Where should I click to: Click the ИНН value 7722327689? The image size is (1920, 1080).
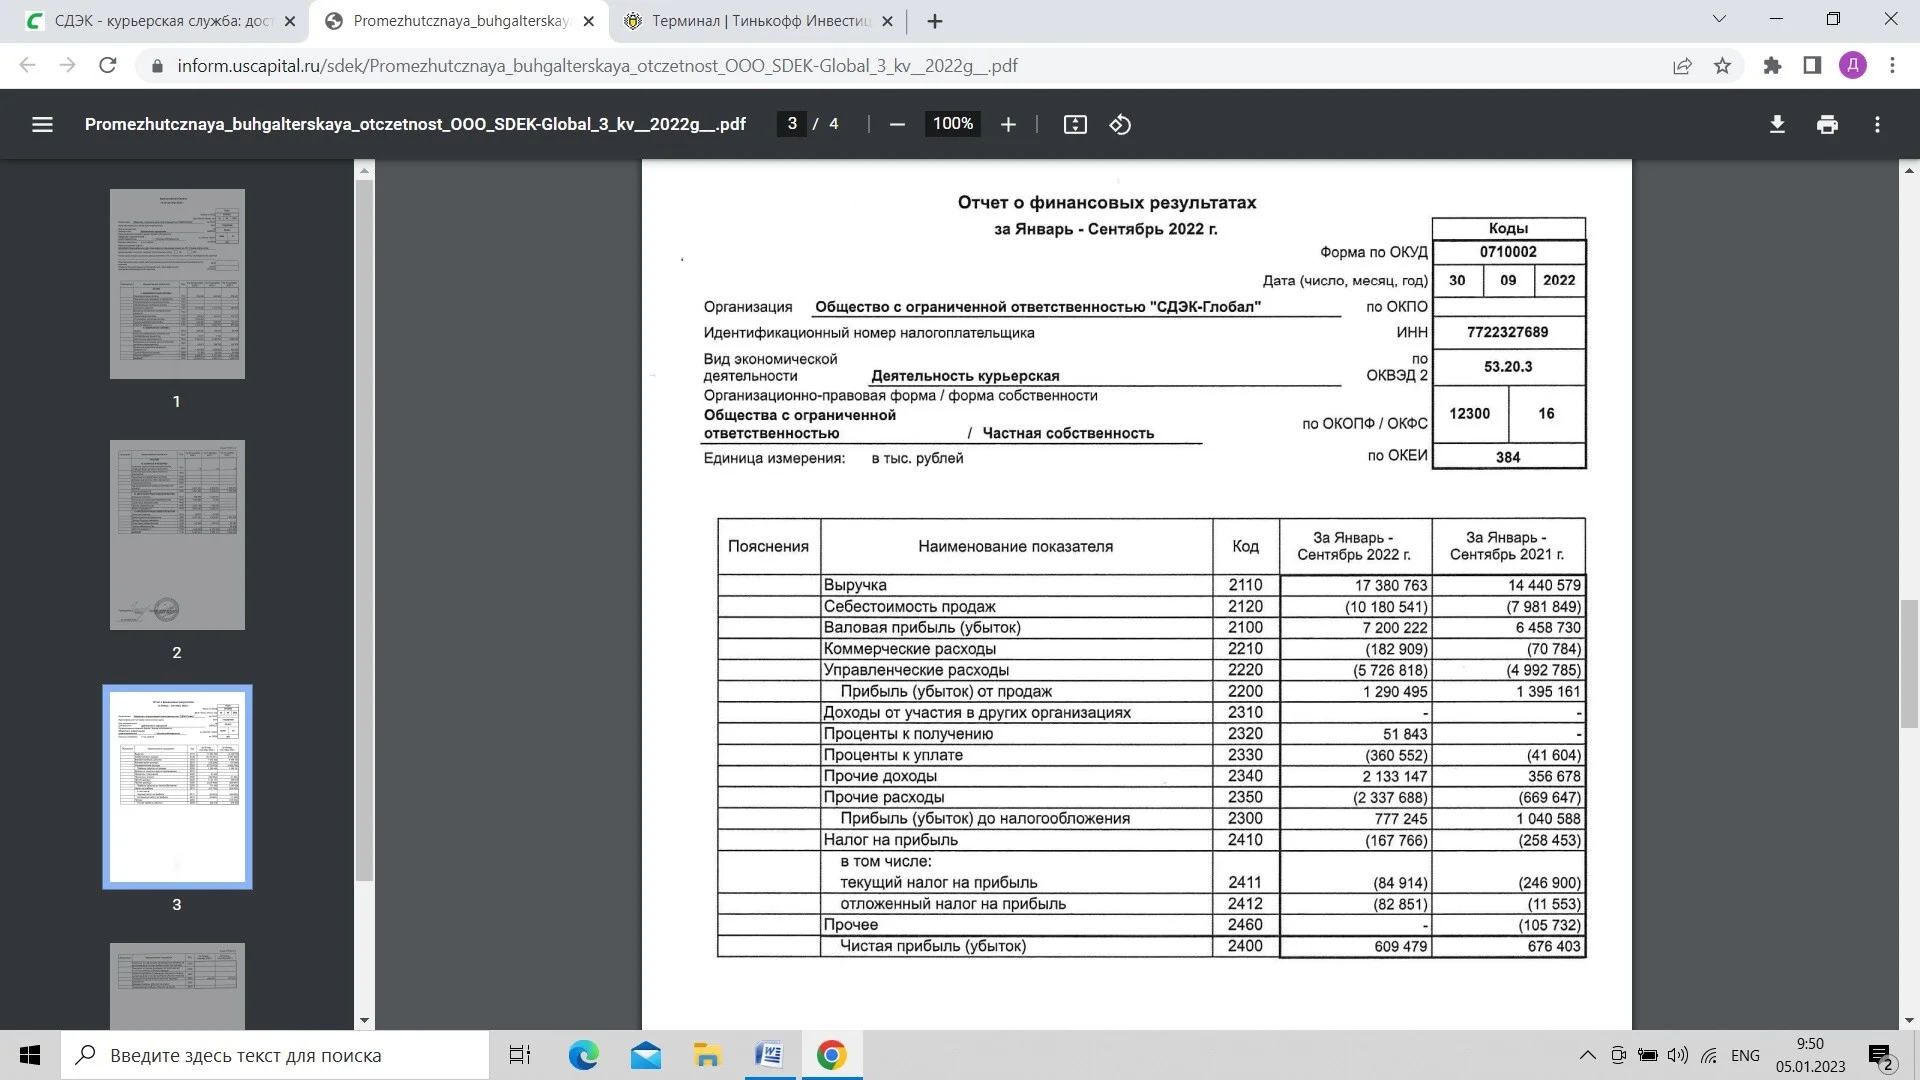point(1507,332)
